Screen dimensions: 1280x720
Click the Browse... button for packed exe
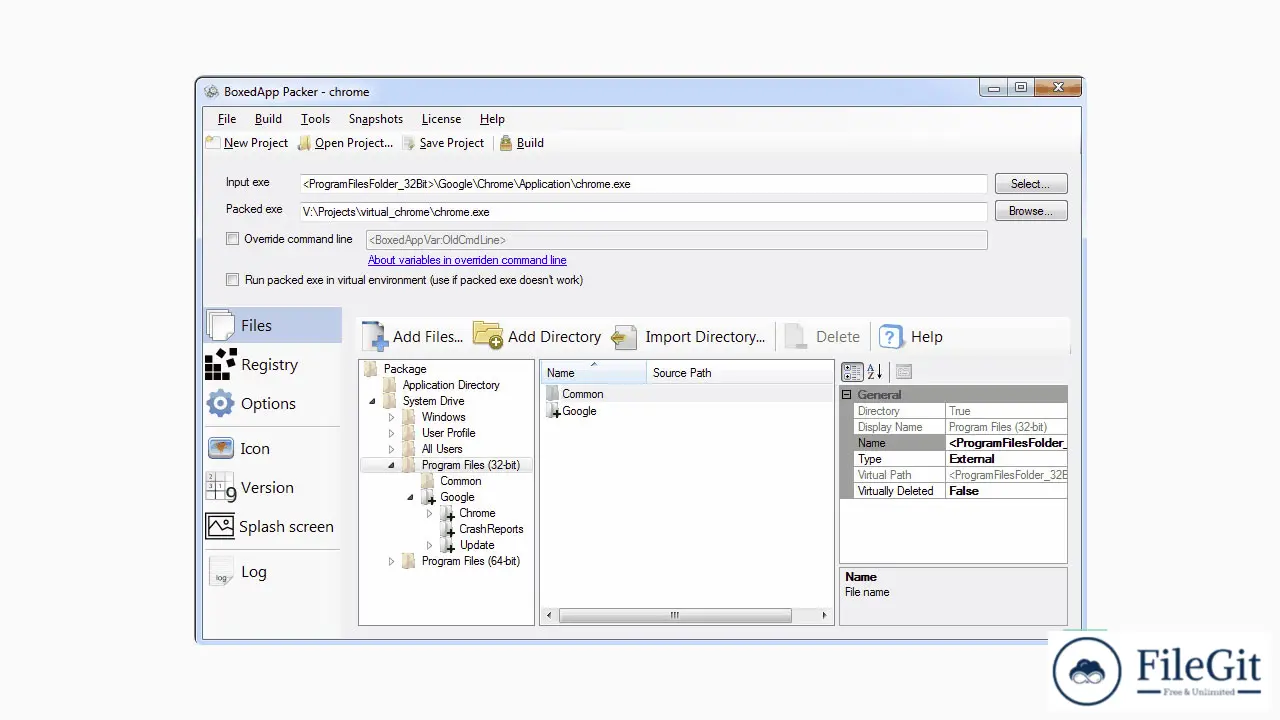[1031, 211]
